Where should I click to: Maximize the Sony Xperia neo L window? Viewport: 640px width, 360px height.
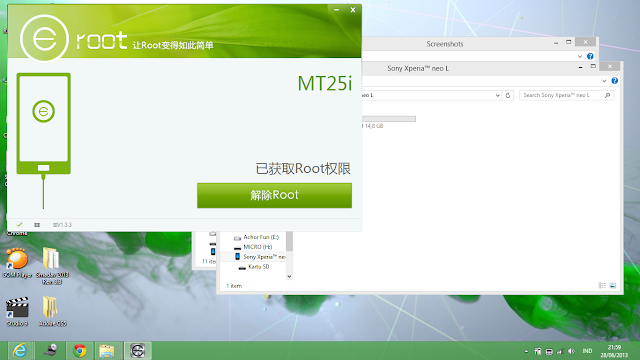click(593, 67)
